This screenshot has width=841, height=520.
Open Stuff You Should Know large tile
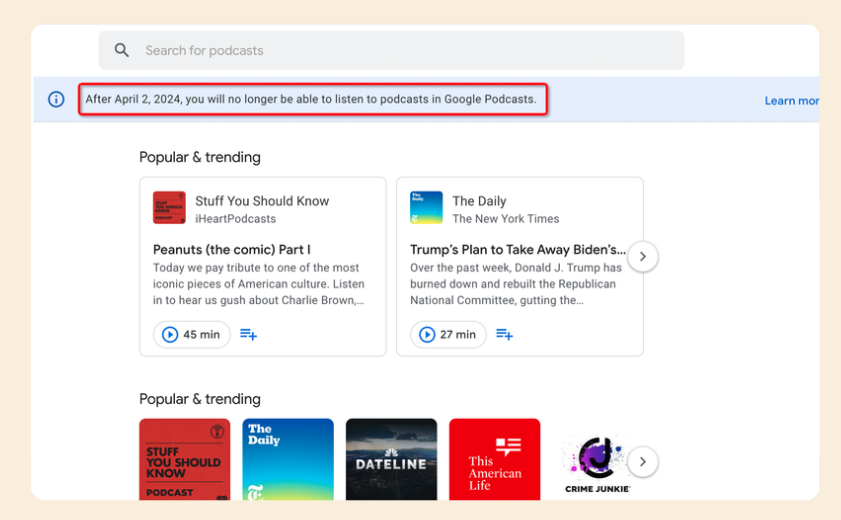point(185,459)
